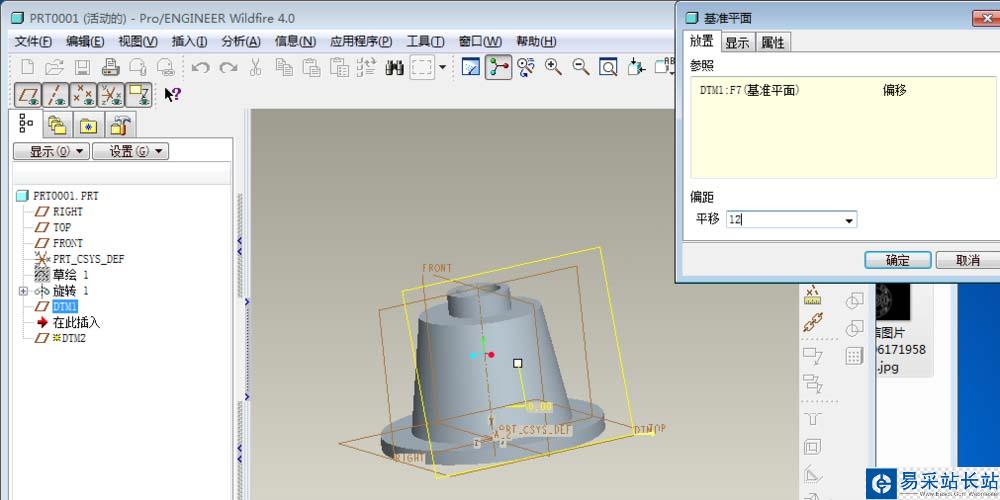Open the 设置(G) dropdown button
This screenshot has width=1000, height=500.
pos(131,151)
